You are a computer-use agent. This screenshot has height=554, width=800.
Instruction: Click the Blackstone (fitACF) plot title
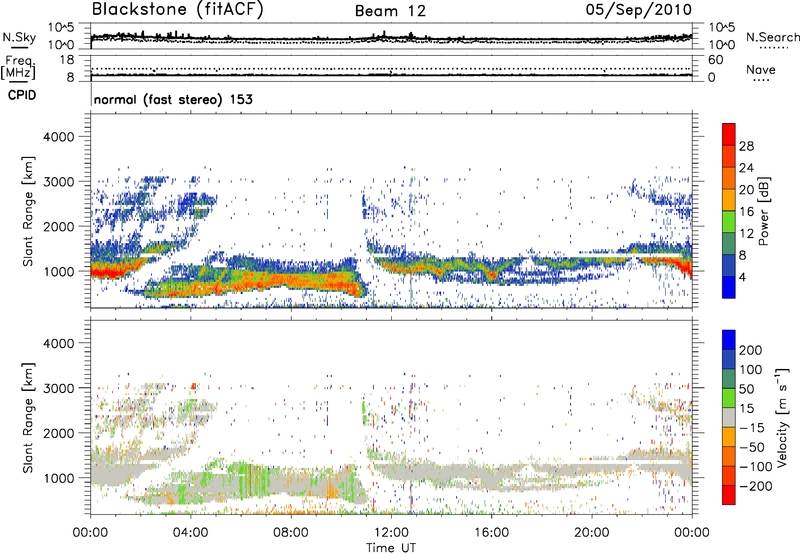(x=177, y=10)
